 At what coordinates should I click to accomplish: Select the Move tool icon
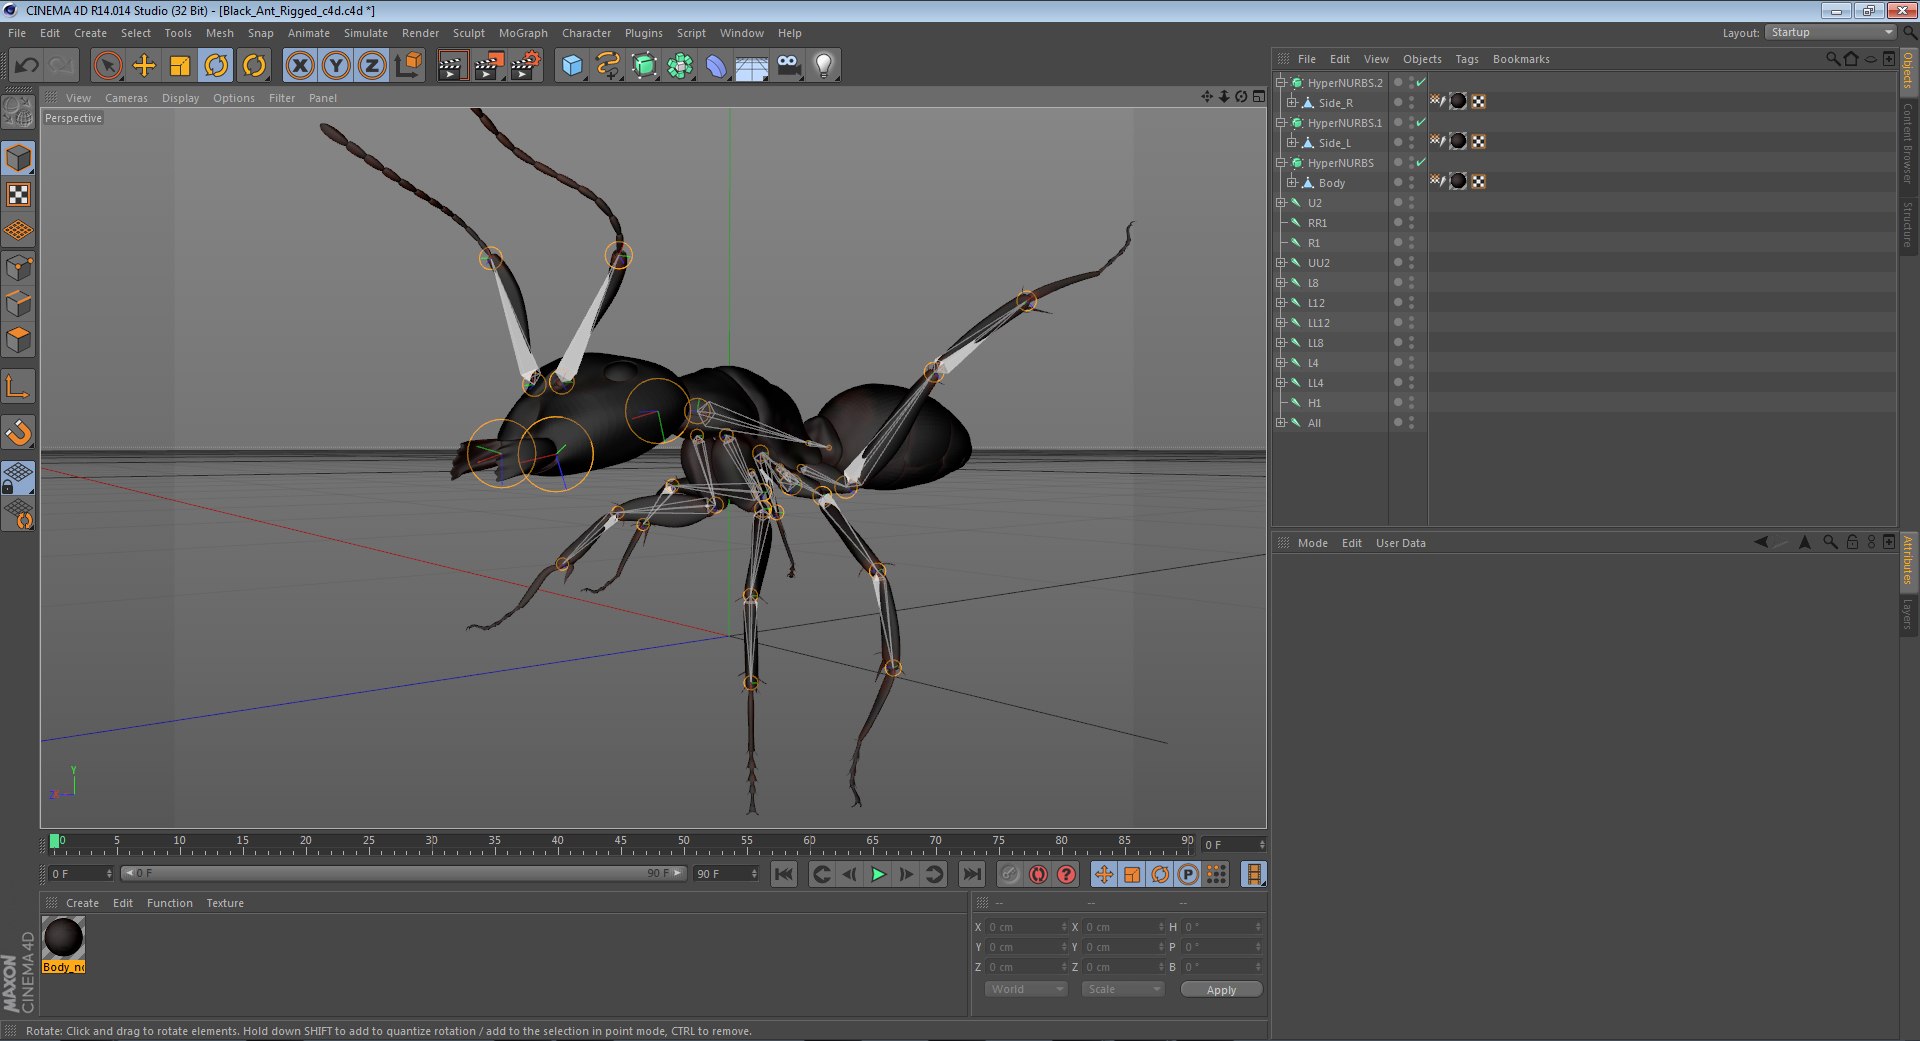(x=144, y=66)
